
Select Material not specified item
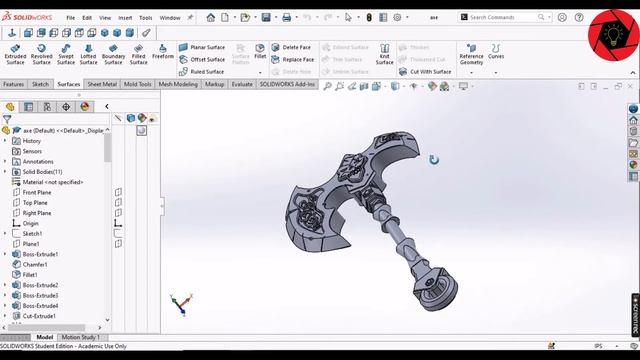point(48,182)
